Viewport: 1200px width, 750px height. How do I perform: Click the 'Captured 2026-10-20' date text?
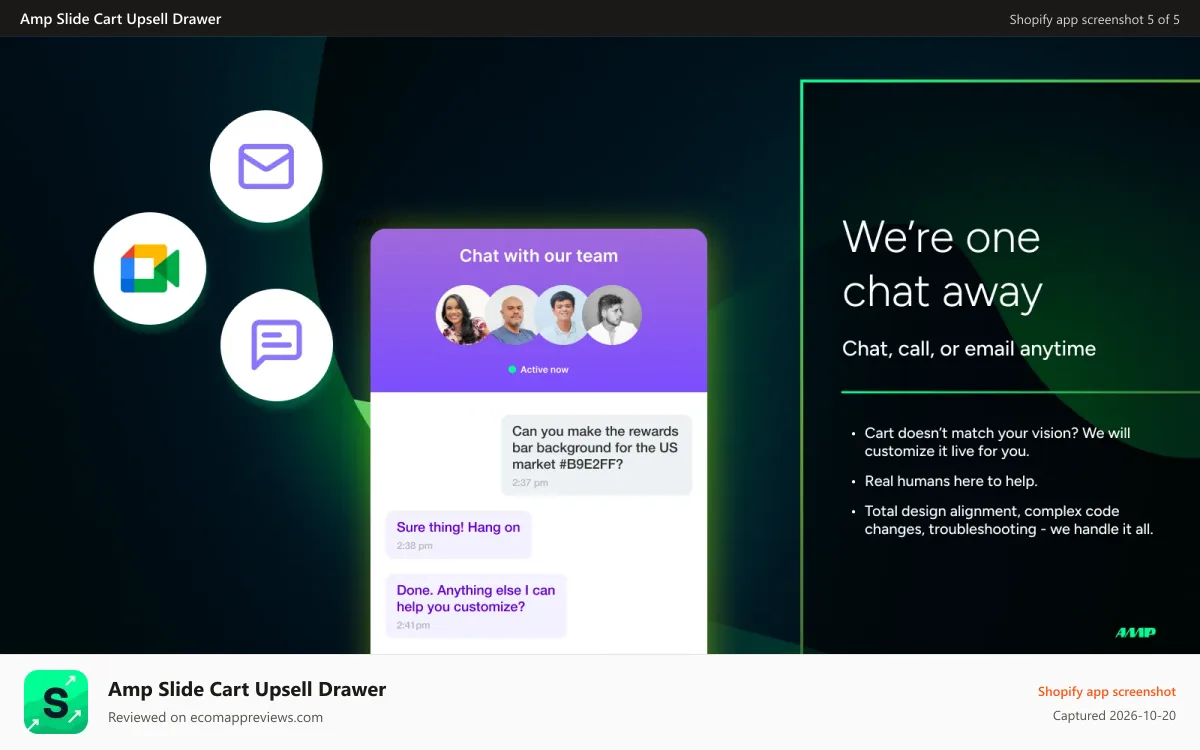click(x=1115, y=716)
